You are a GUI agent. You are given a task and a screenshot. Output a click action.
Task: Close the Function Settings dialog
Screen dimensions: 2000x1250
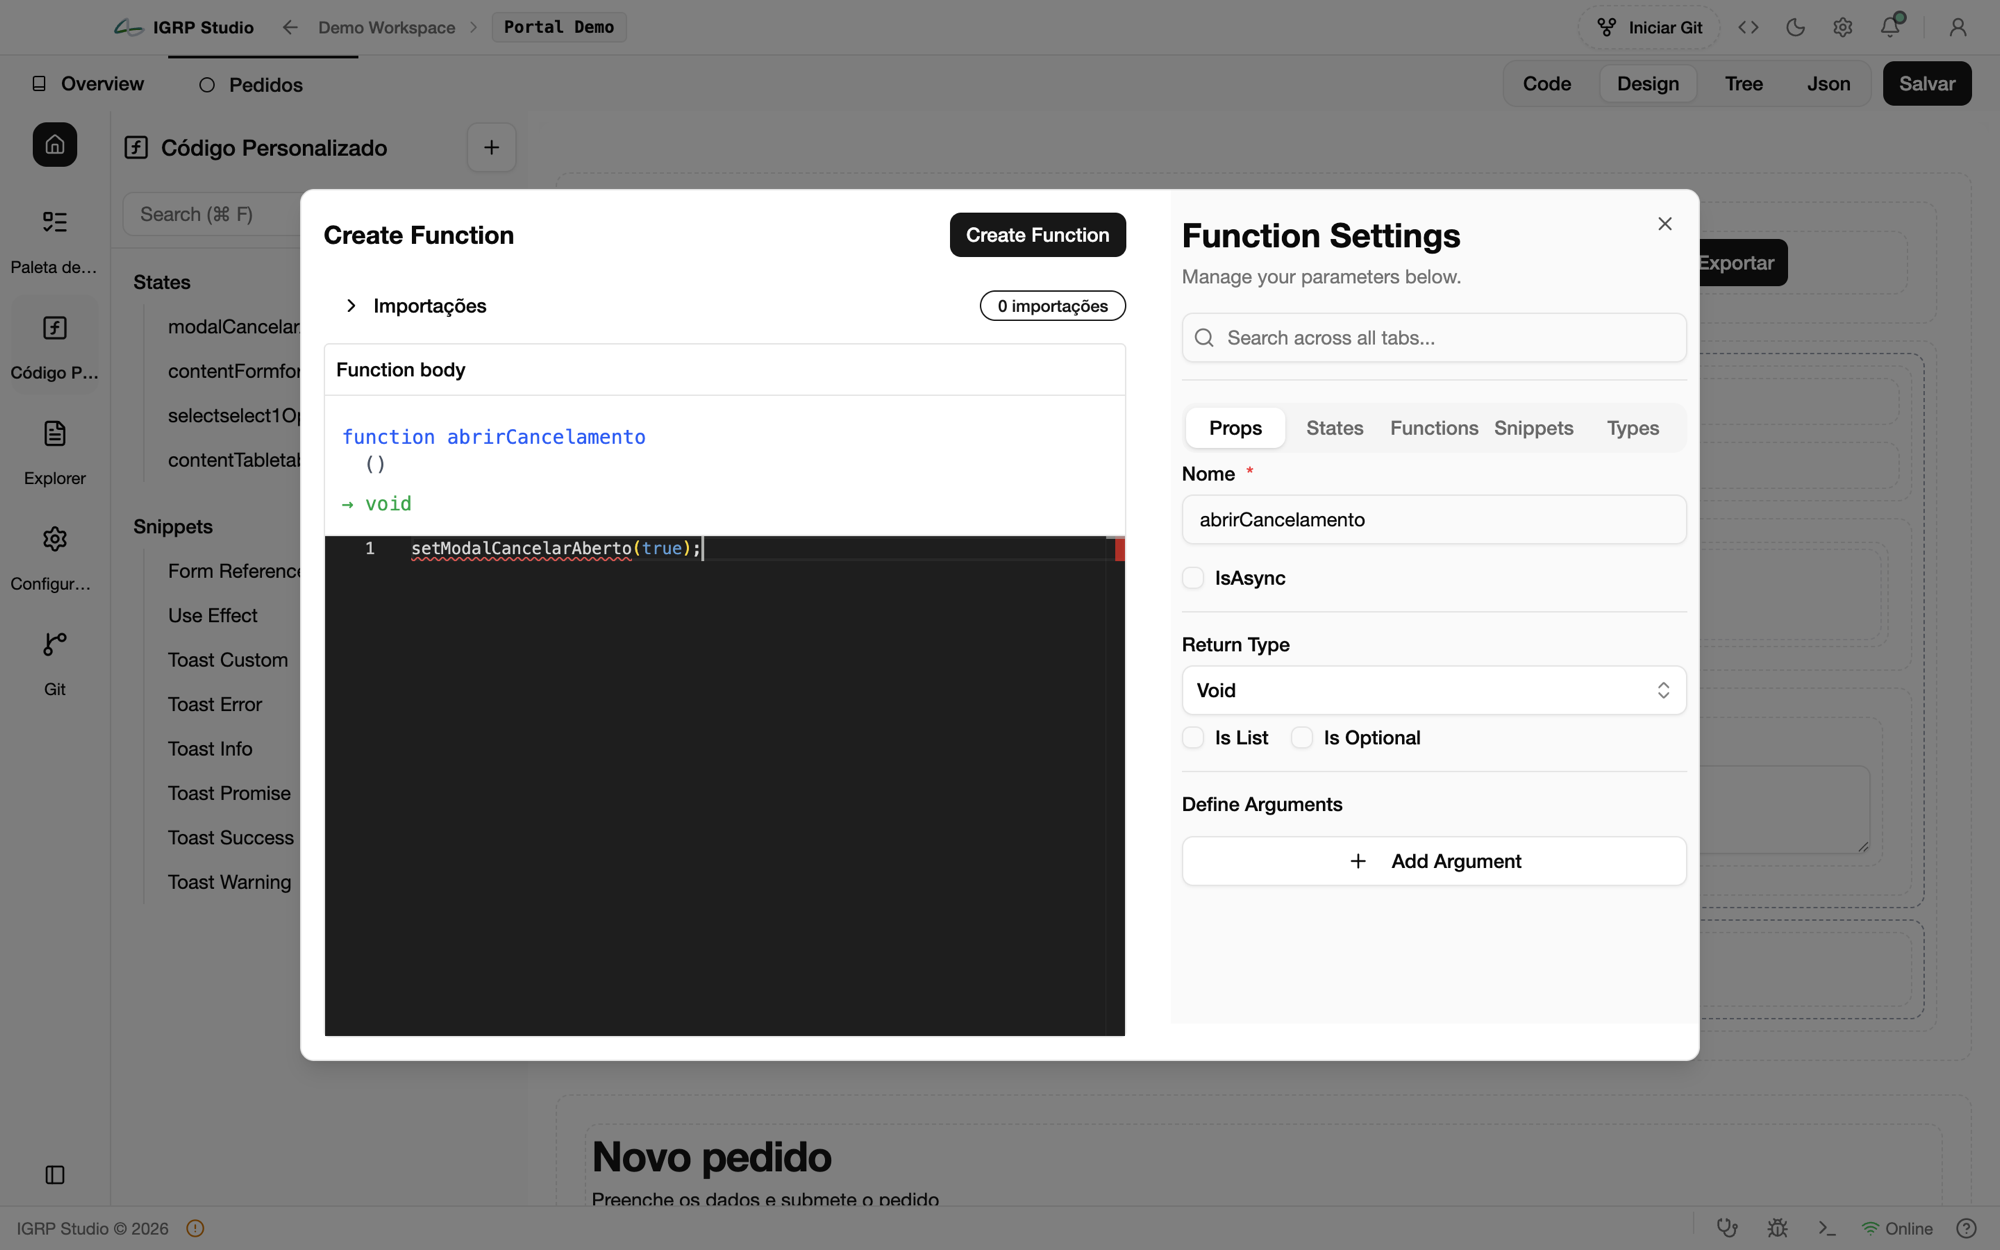click(1665, 224)
